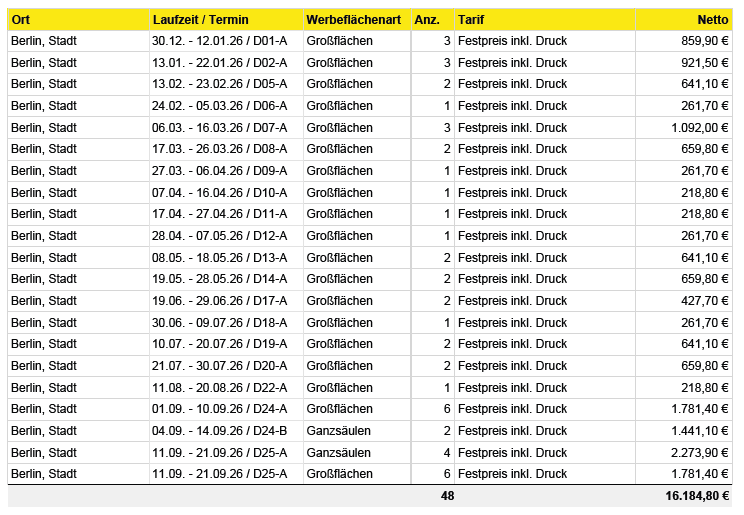Click the Tarif column header
Viewport: 744px width, 515px height.
point(471,20)
